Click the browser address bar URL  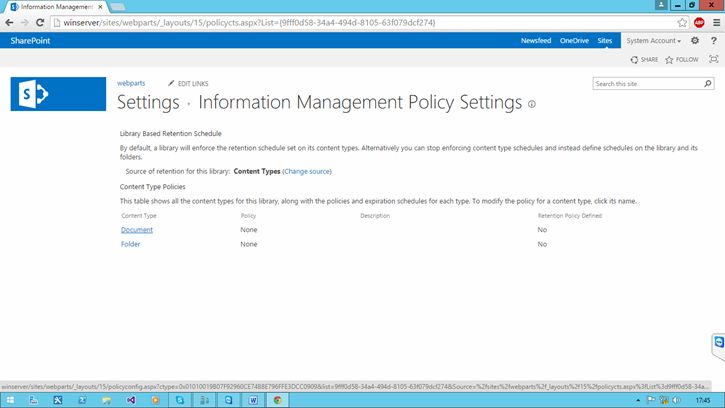click(x=249, y=23)
